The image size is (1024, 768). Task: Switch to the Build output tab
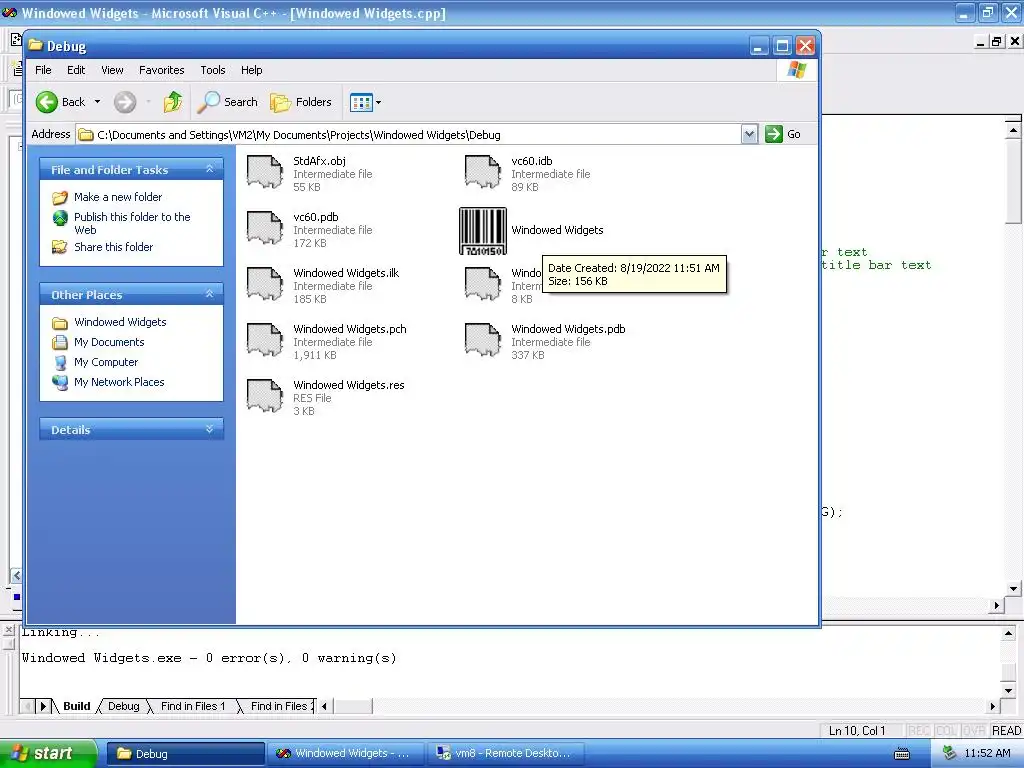(76, 706)
